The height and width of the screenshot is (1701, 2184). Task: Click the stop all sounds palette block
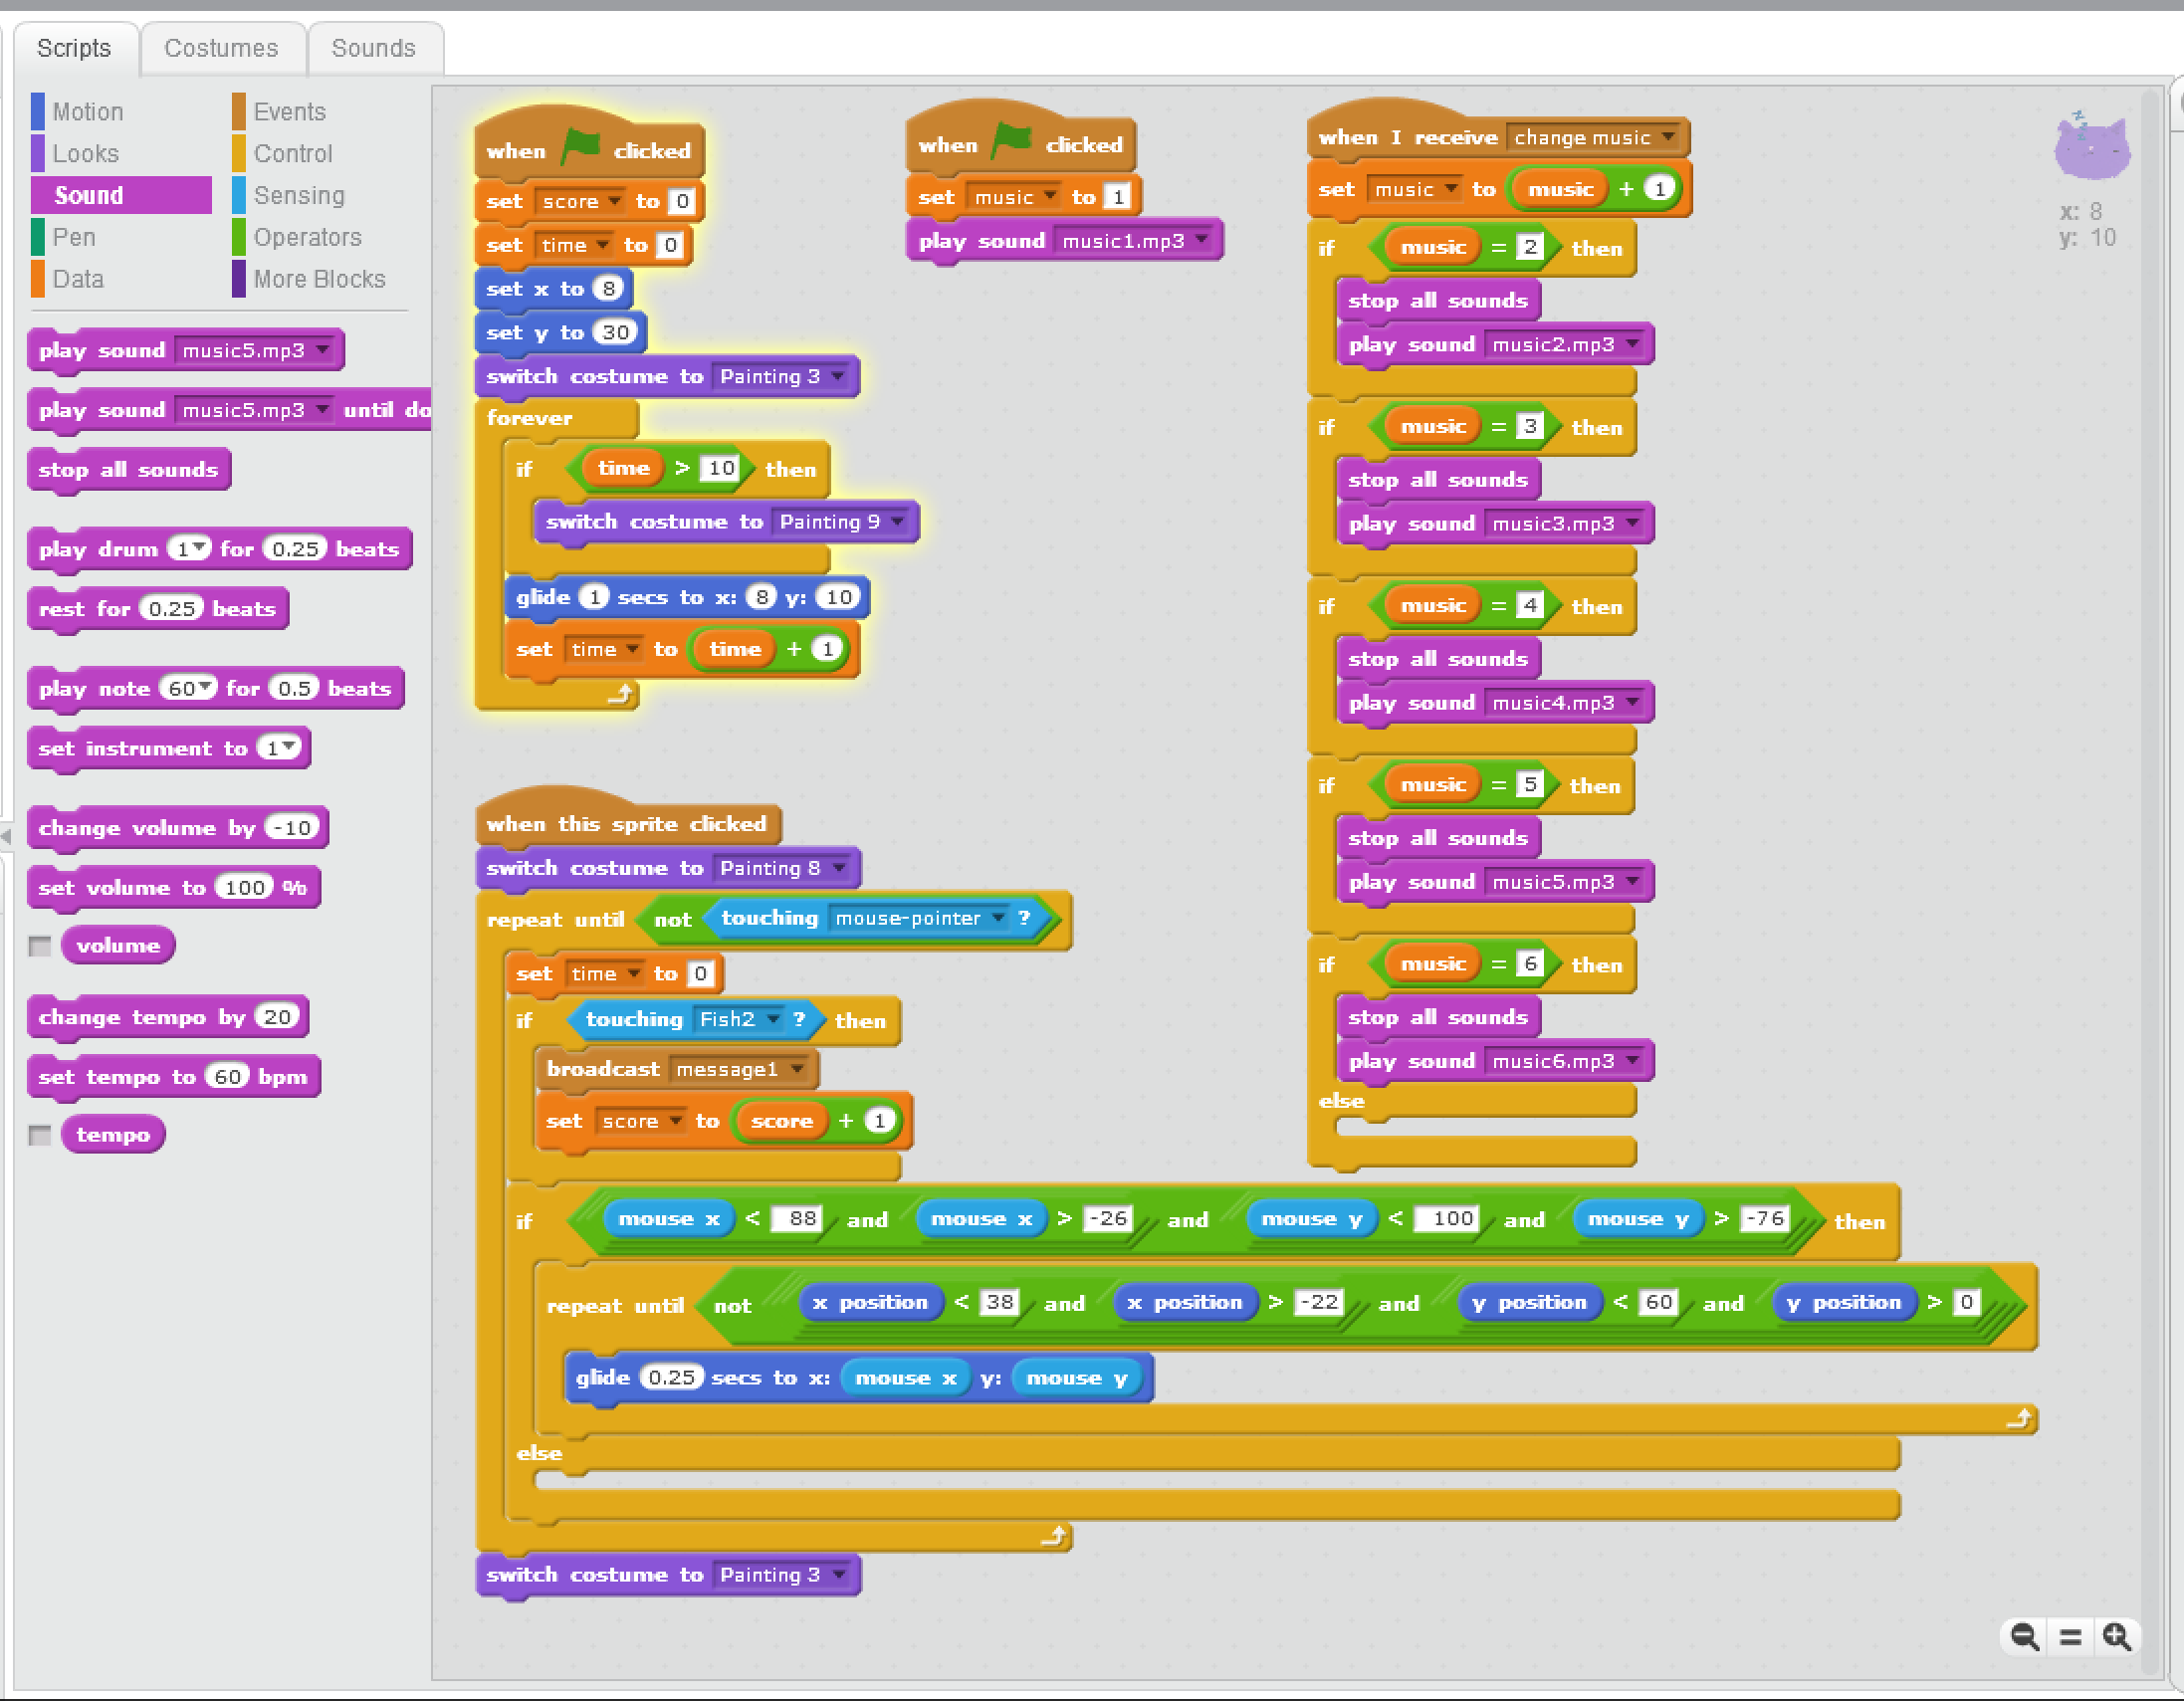[128, 470]
